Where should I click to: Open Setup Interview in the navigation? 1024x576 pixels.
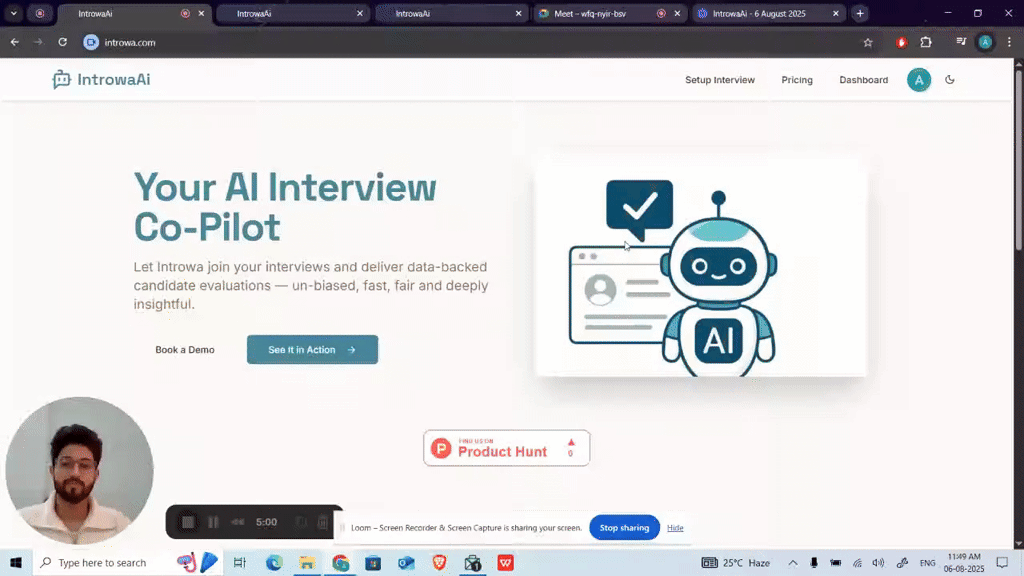[720, 80]
